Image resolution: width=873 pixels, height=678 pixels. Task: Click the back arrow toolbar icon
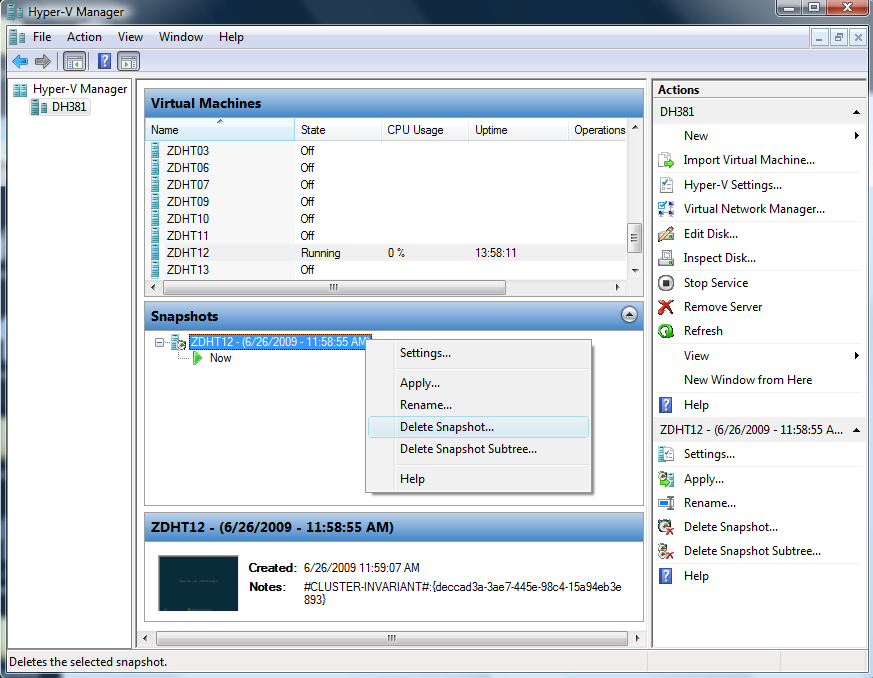click(x=20, y=62)
